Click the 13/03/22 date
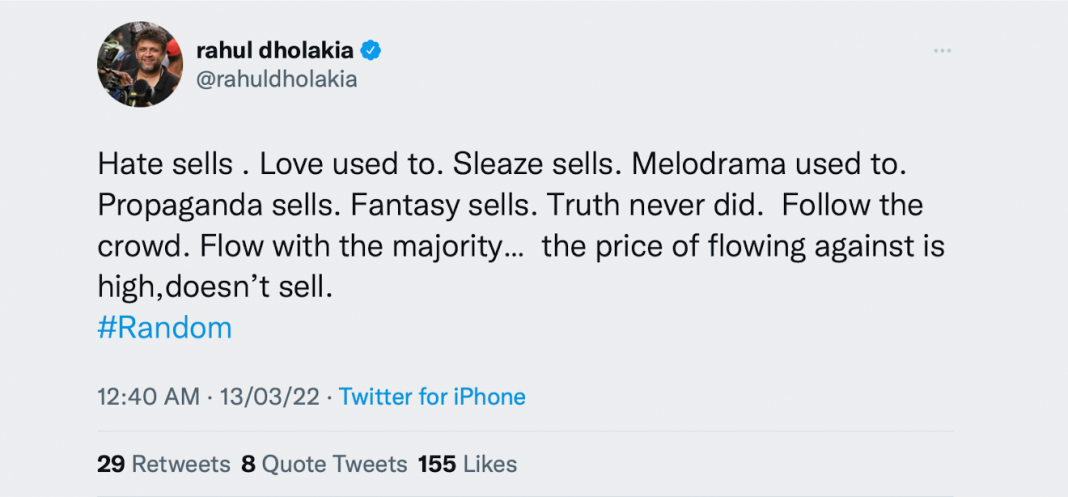Viewport: 1068px width, 497px height. tap(268, 397)
